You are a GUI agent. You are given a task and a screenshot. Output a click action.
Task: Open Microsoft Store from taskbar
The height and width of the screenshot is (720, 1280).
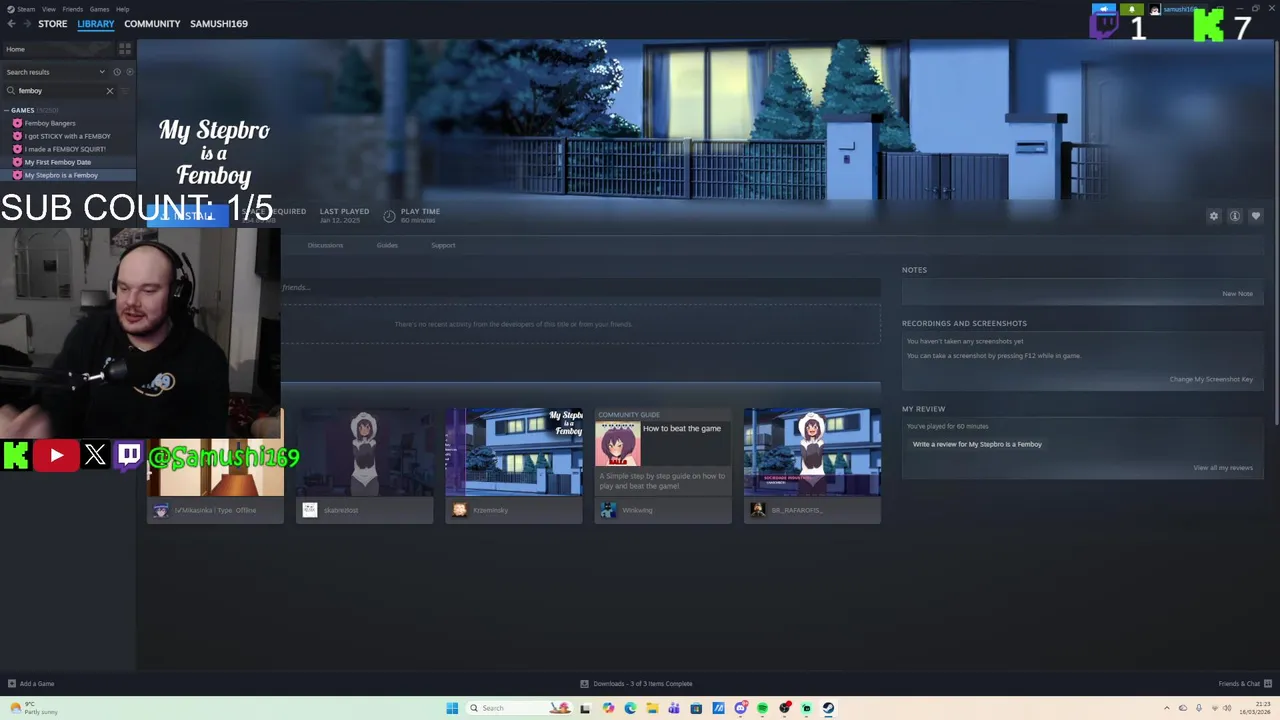(x=696, y=708)
